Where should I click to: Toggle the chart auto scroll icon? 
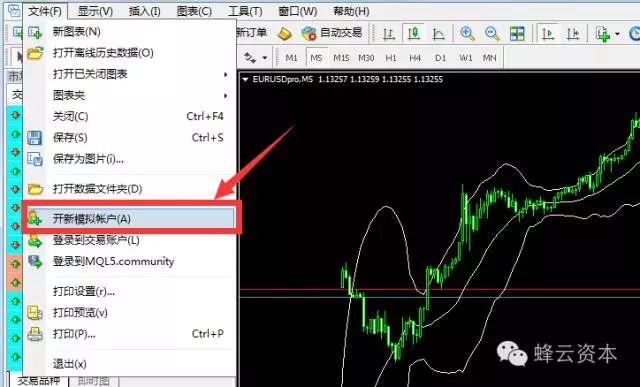(x=548, y=33)
